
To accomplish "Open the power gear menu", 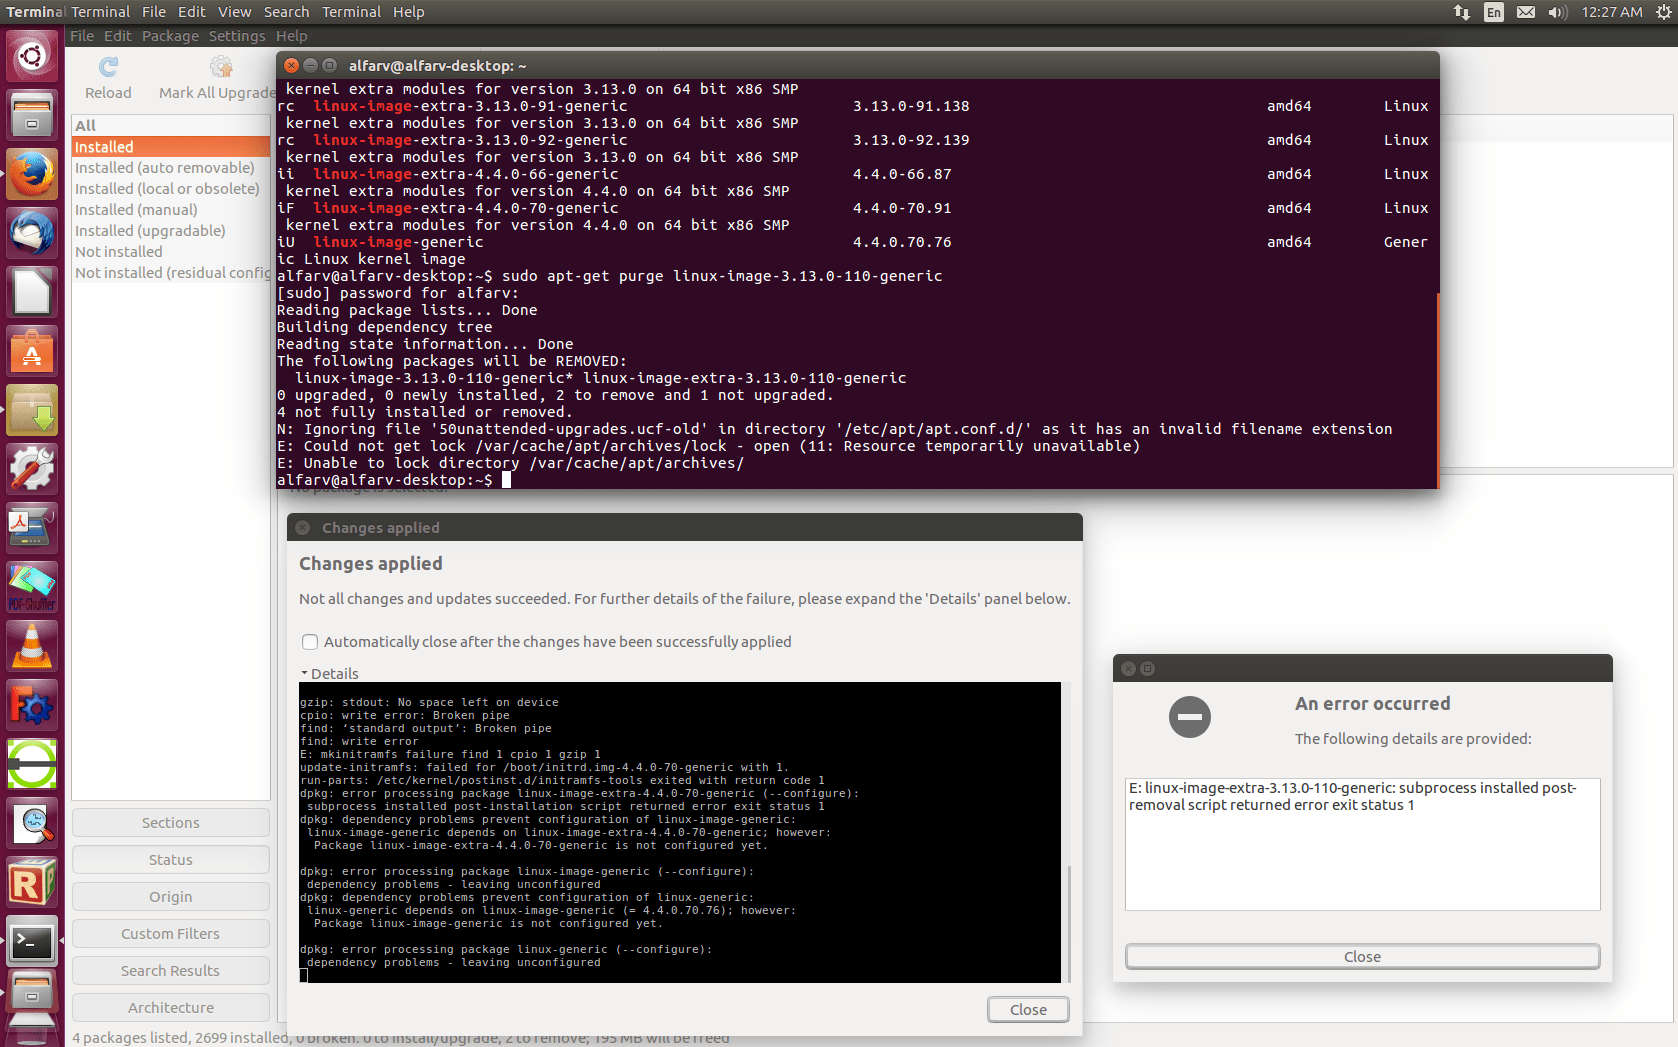I will [x=1662, y=12].
